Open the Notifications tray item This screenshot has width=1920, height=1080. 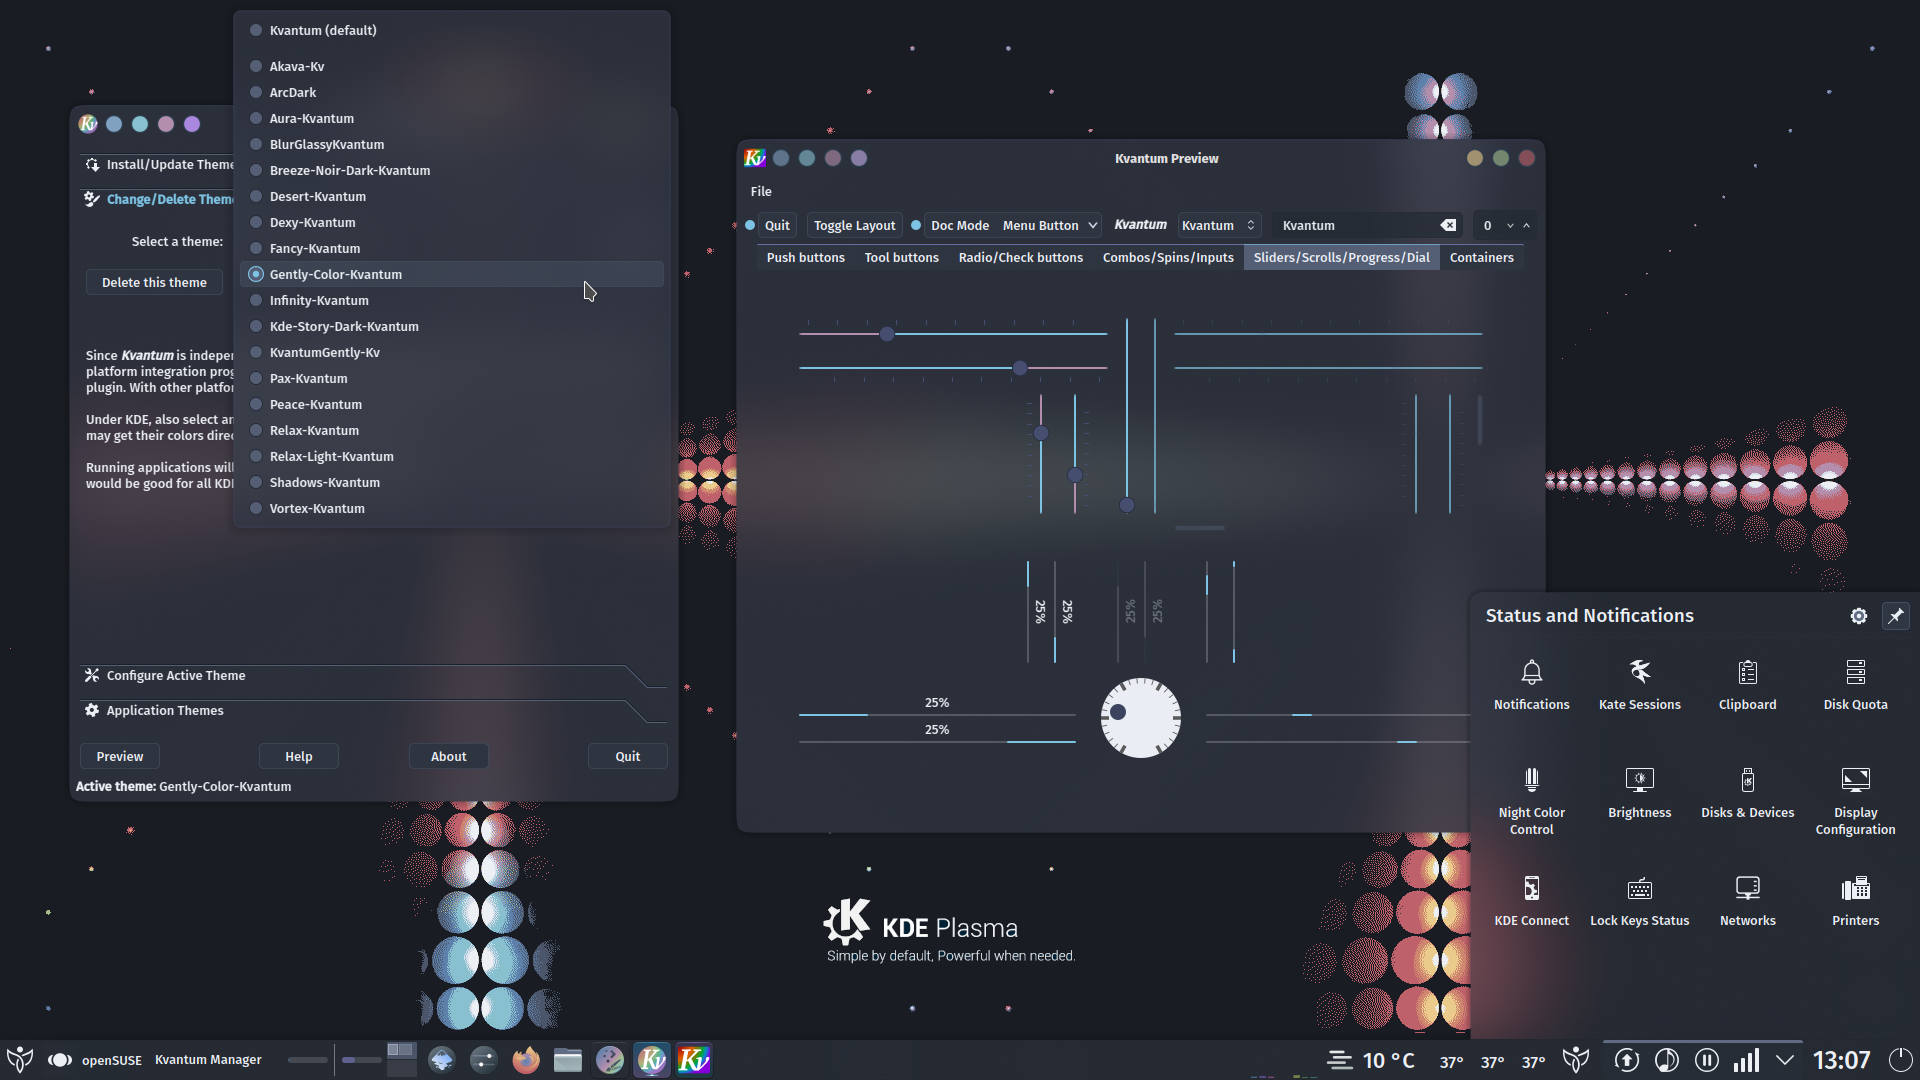tap(1531, 685)
